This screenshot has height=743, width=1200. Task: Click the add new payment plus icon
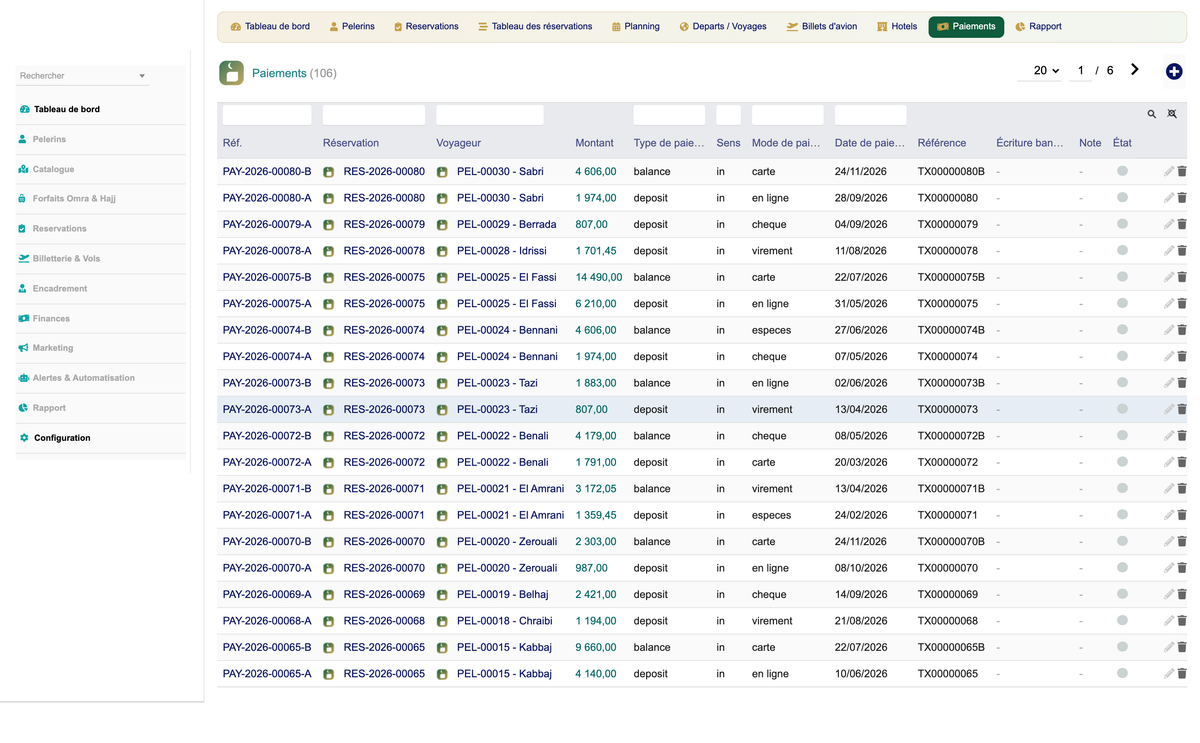(1174, 71)
